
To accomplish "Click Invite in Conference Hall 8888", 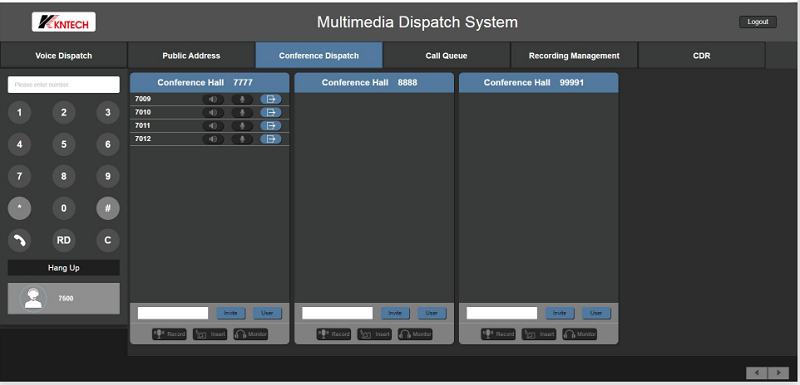I will click(x=395, y=313).
